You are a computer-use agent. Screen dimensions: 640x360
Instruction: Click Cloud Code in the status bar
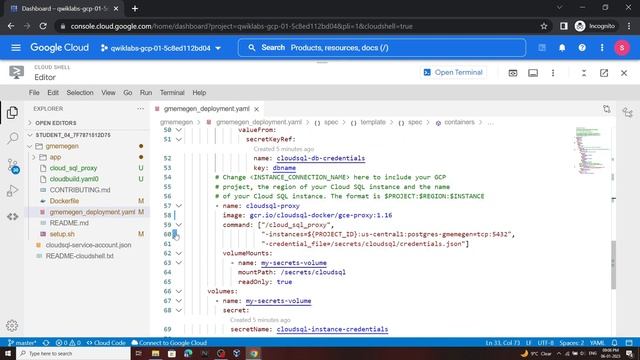click(106, 343)
